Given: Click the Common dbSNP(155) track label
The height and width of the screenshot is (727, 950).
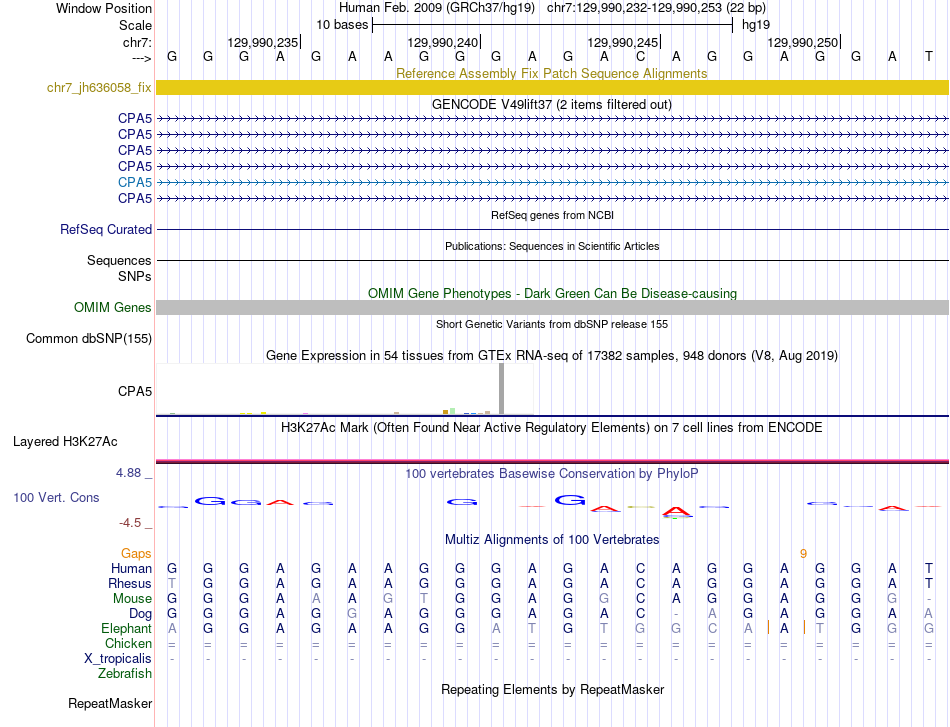Looking at the screenshot, I should pyautogui.click(x=88, y=339).
